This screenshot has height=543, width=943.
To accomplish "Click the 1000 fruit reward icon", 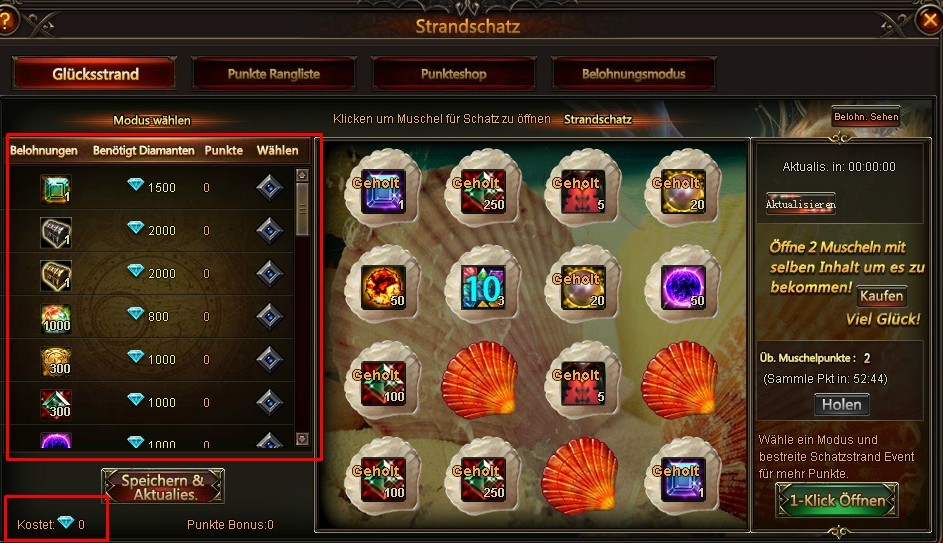I will click(x=56, y=318).
